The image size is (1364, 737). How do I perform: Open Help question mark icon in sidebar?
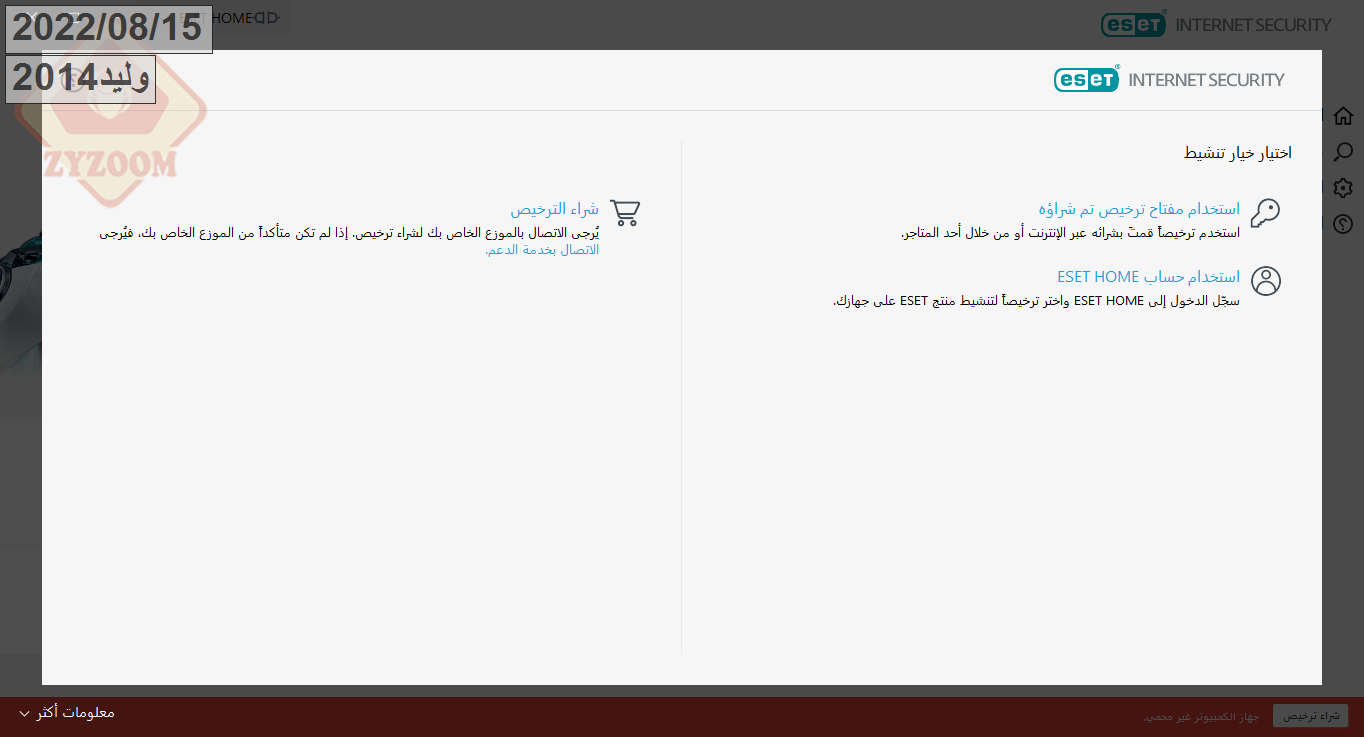click(x=1343, y=223)
